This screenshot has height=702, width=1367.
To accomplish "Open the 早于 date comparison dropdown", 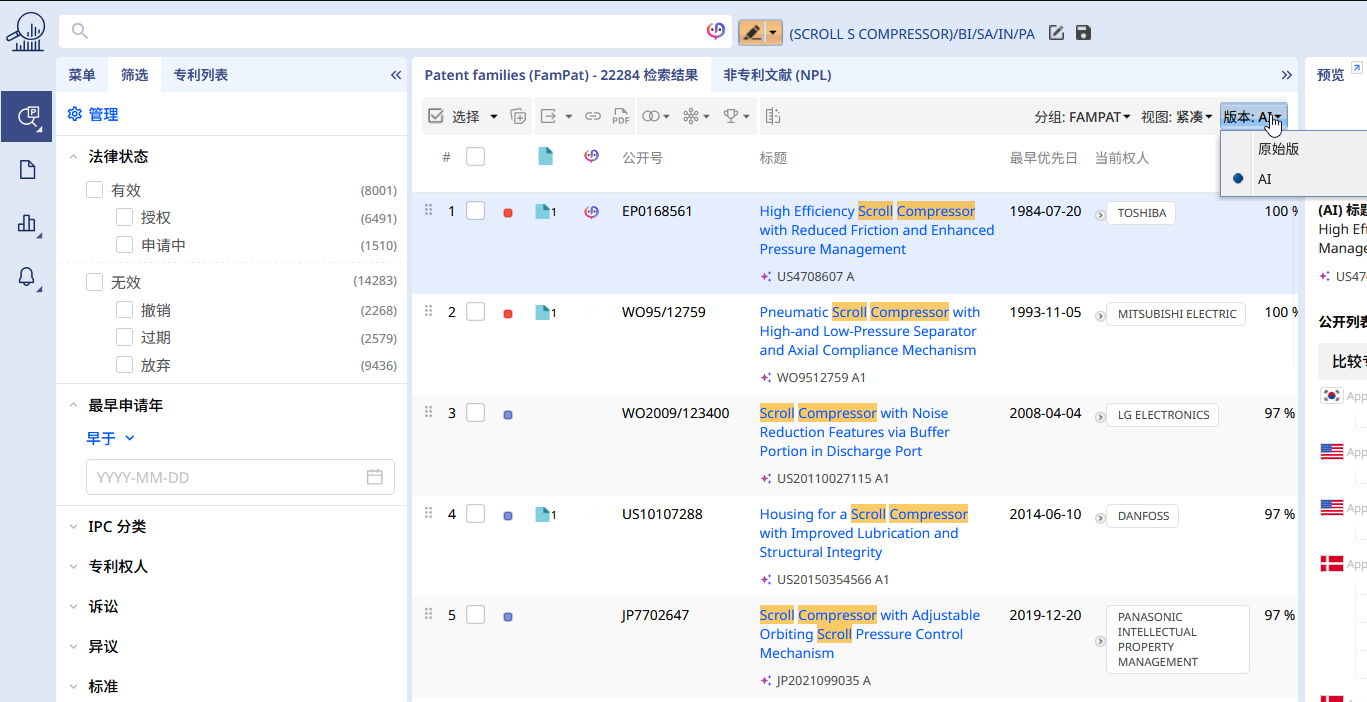I will point(110,438).
